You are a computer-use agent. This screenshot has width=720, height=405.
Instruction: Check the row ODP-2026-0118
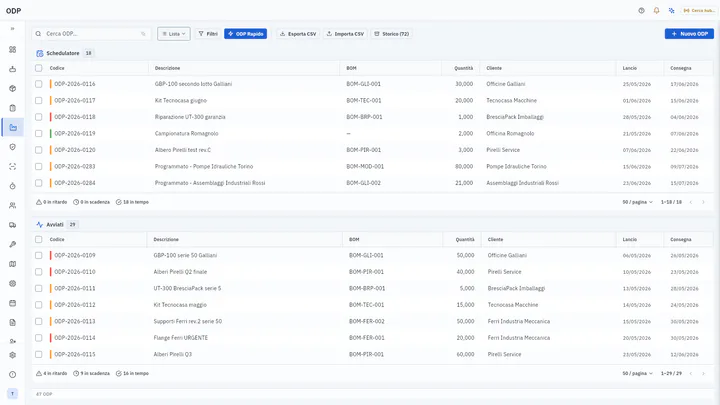(39, 117)
